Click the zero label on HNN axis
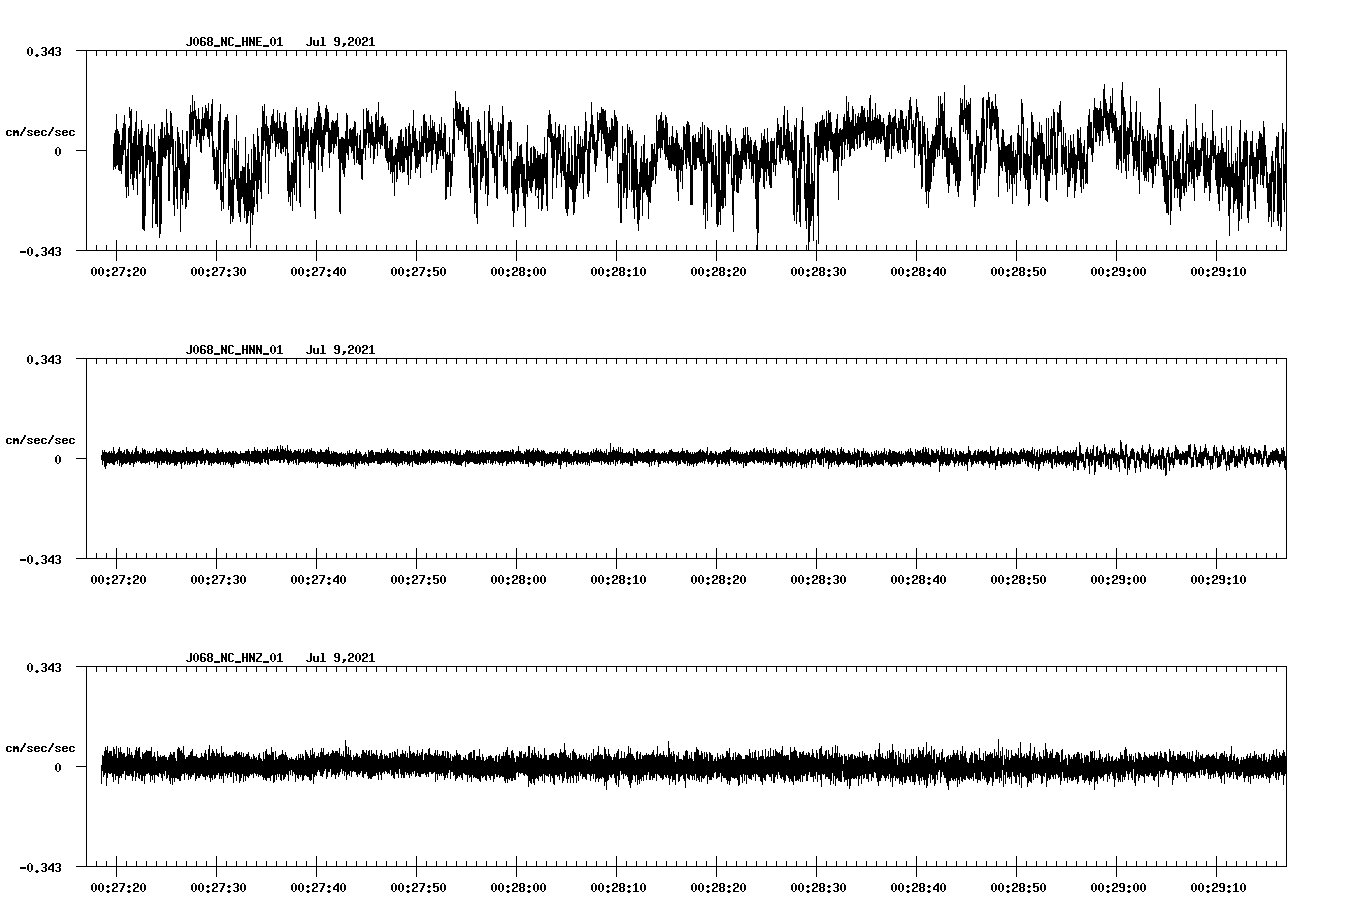This screenshot has width=1358, height=924. 58,460
